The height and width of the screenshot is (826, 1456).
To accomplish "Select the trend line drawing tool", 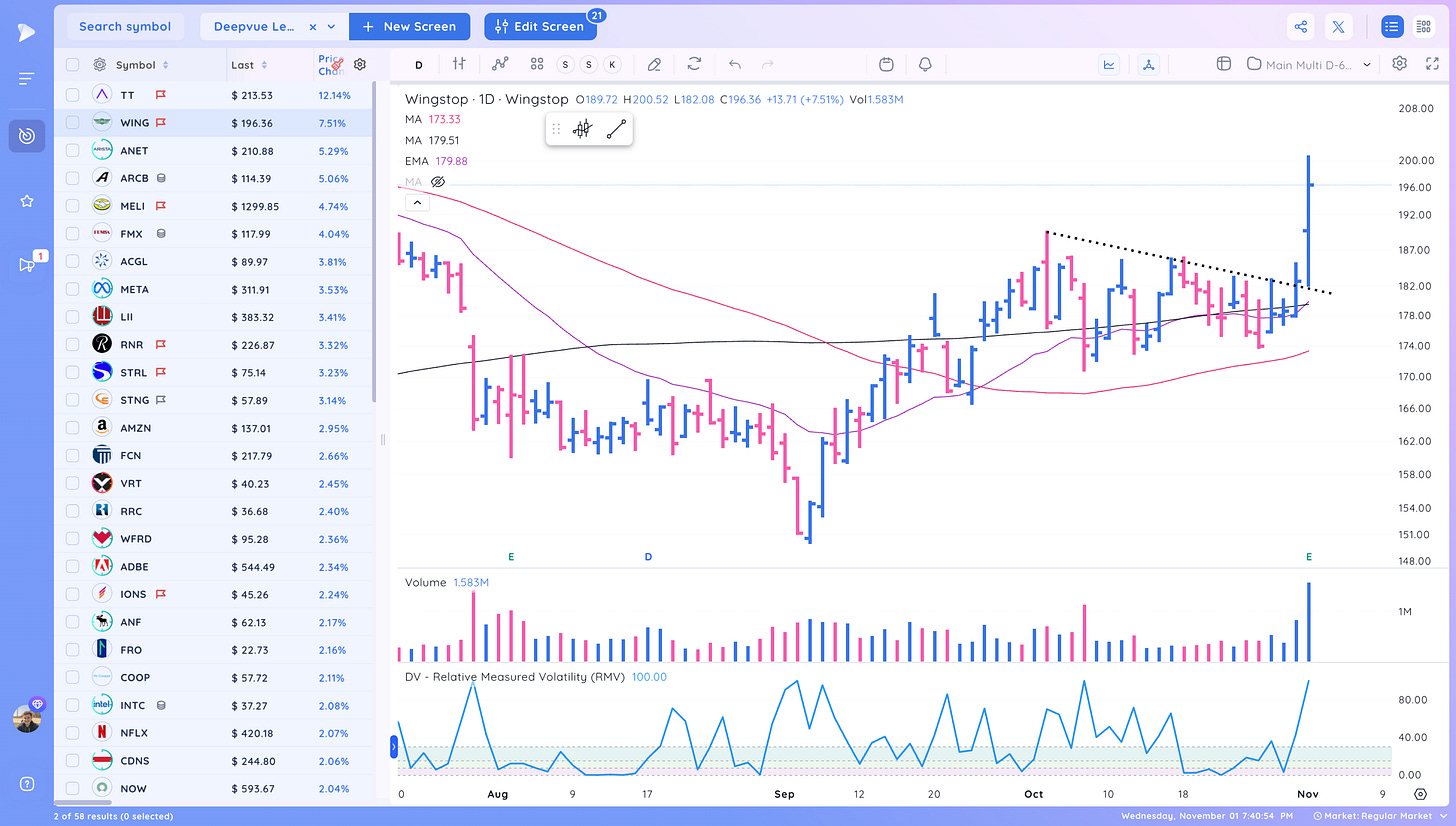I will pyautogui.click(x=616, y=128).
